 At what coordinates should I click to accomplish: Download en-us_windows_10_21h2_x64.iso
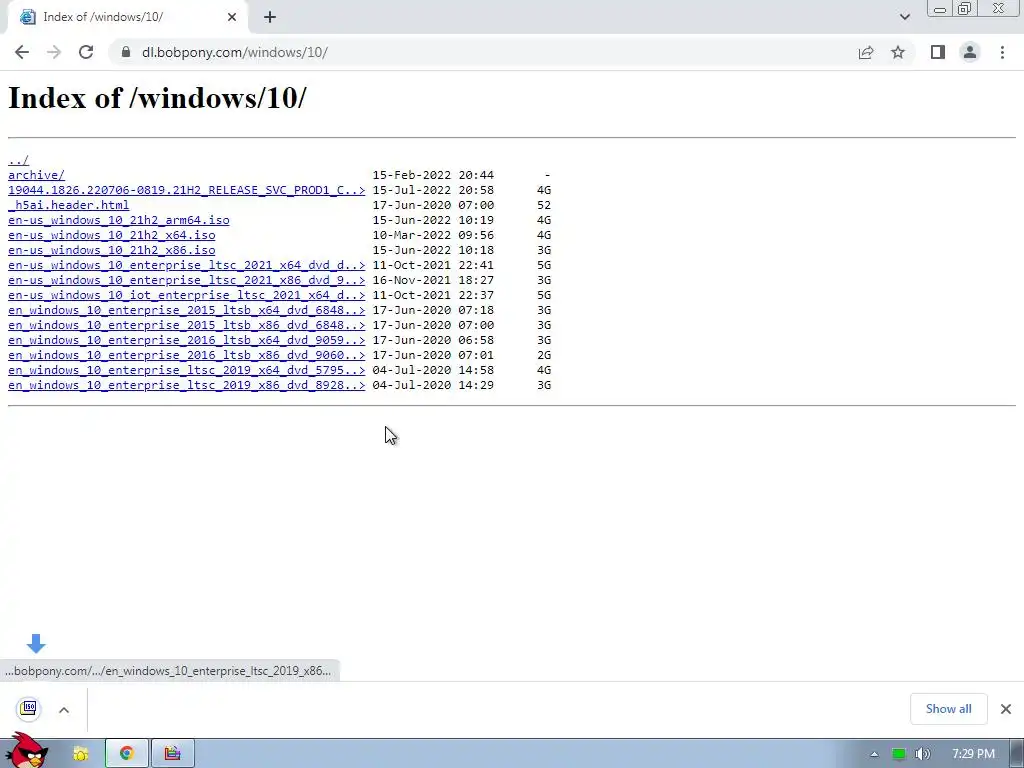[112, 235]
